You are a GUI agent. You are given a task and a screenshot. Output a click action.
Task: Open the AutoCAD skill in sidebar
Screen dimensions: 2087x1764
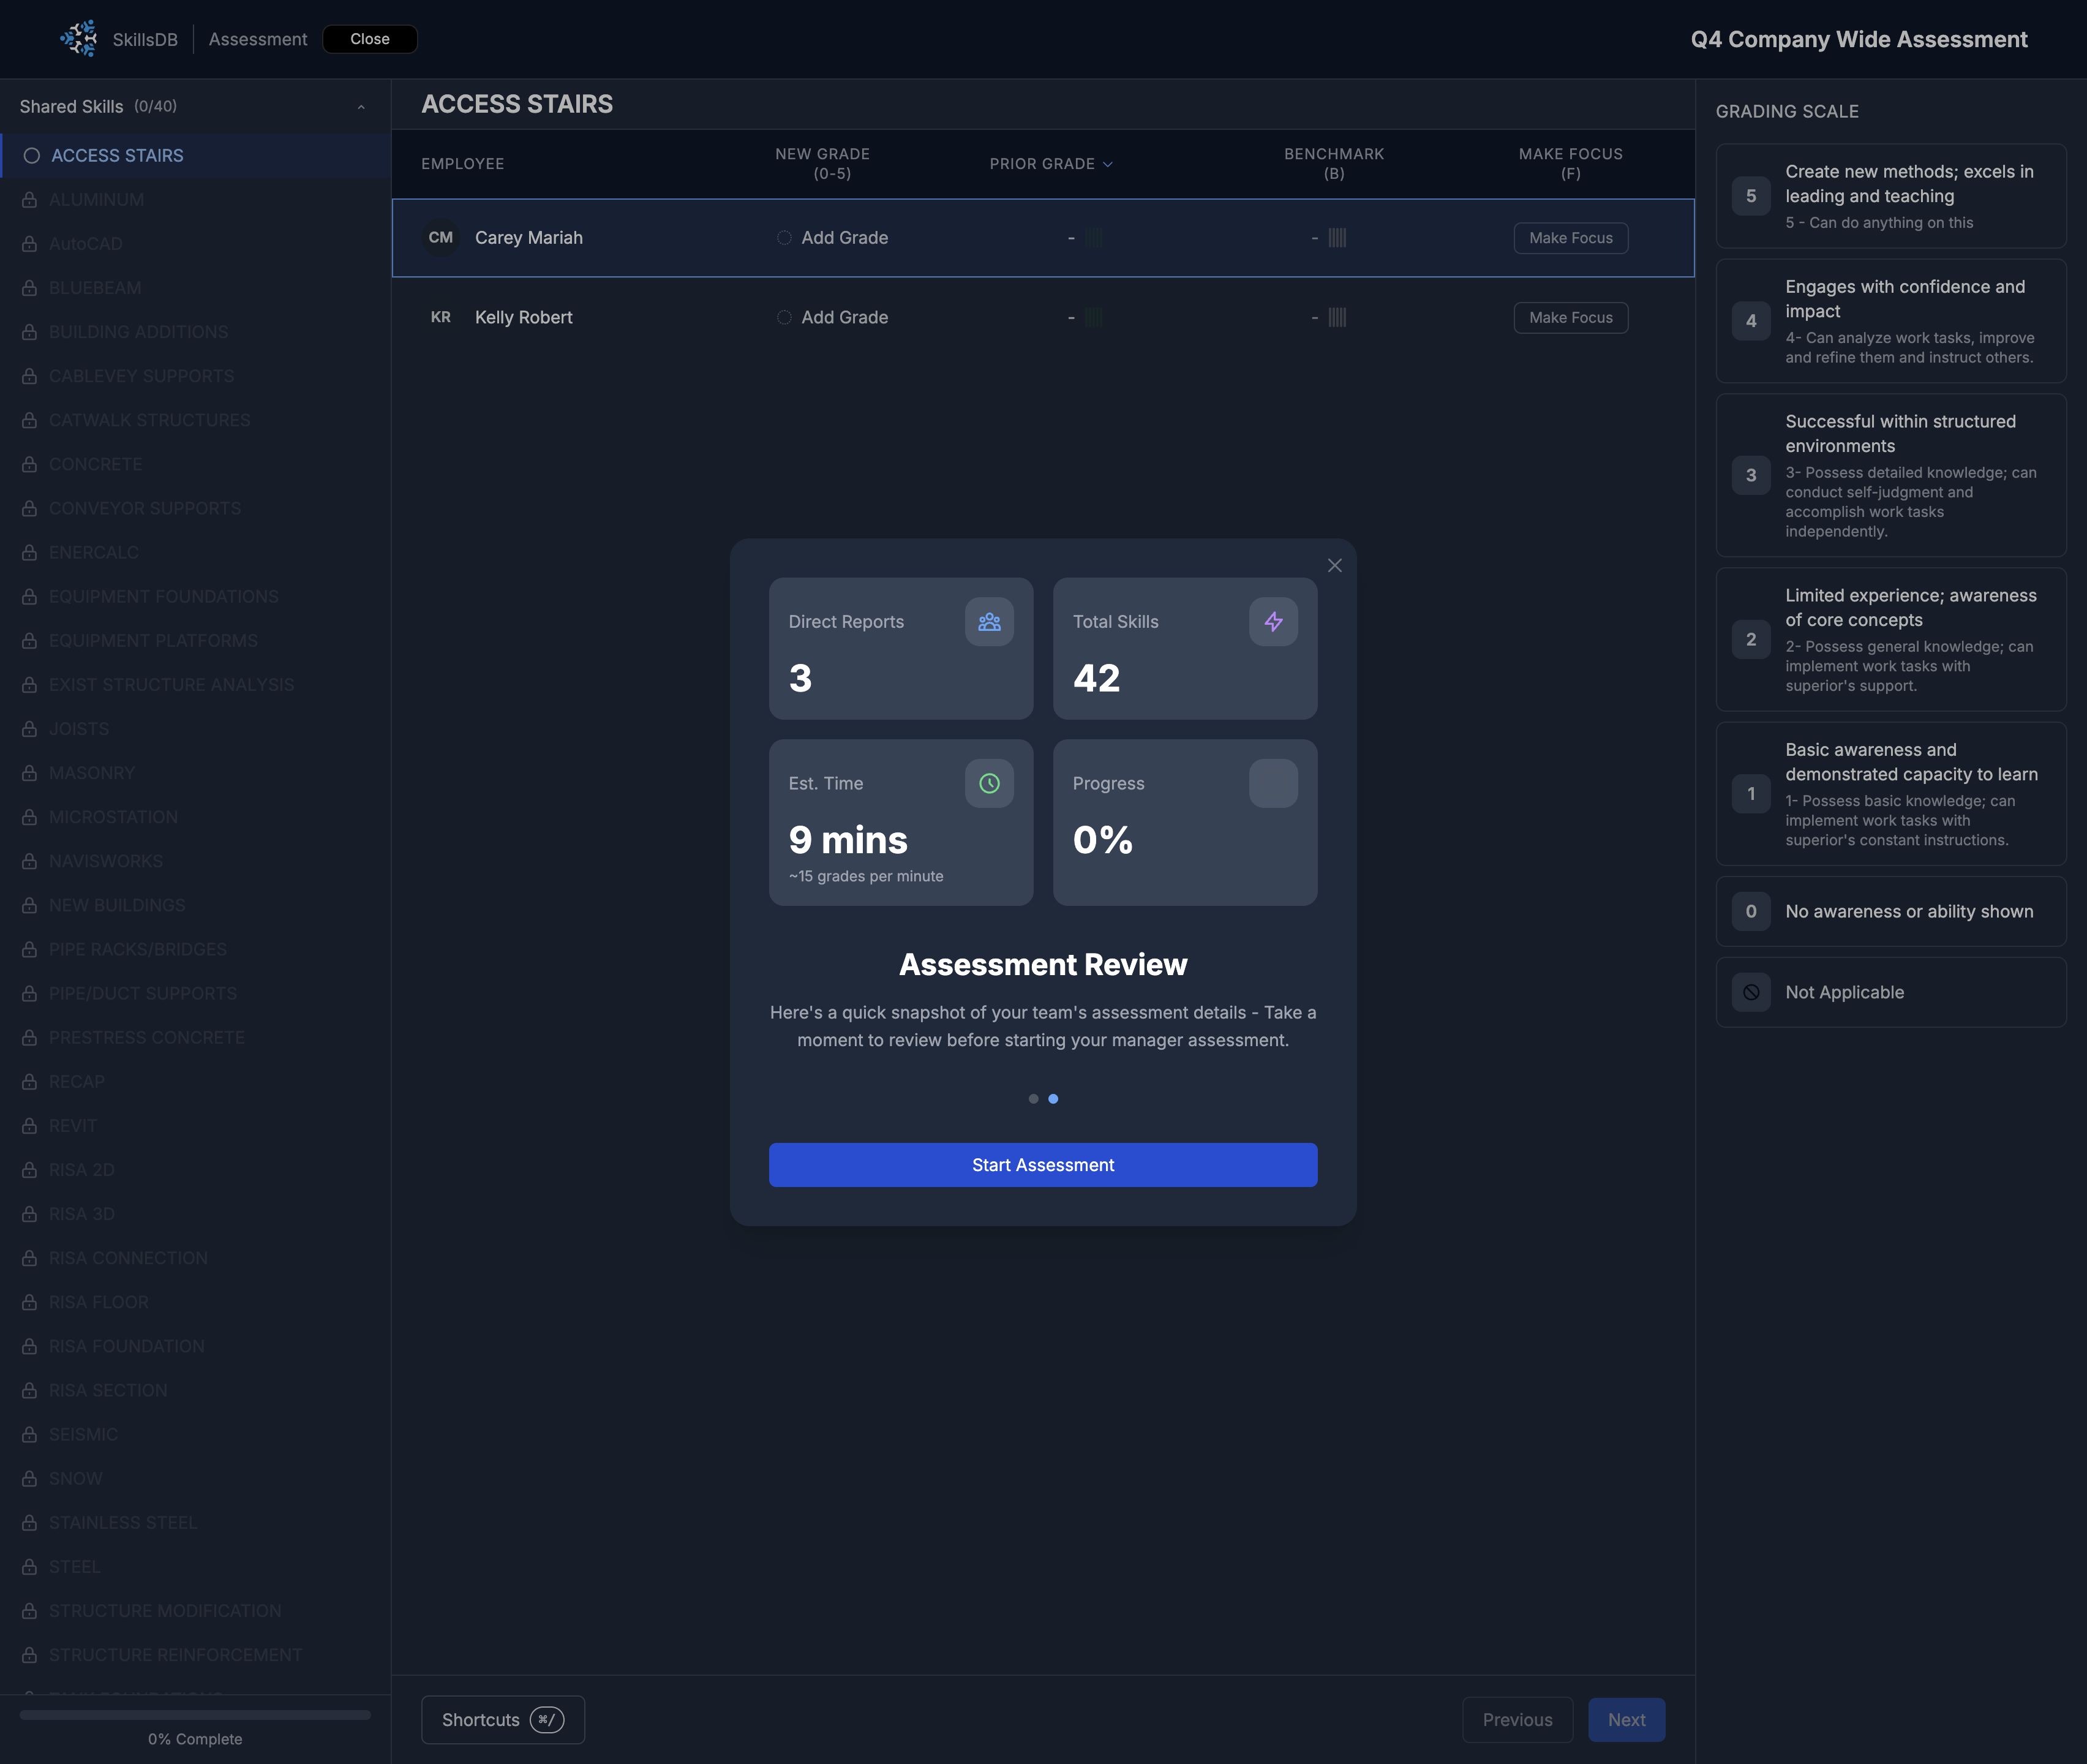86,244
